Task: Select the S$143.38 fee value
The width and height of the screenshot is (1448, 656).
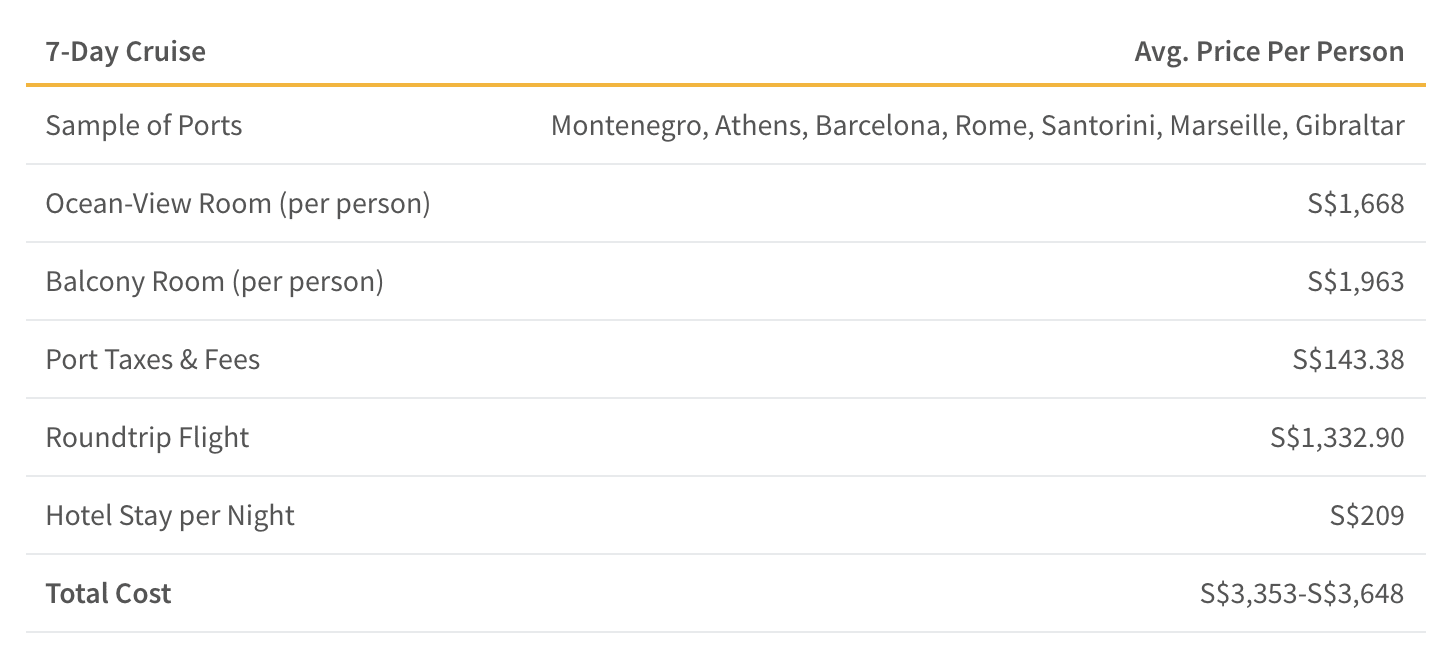Action: [x=1348, y=360]
